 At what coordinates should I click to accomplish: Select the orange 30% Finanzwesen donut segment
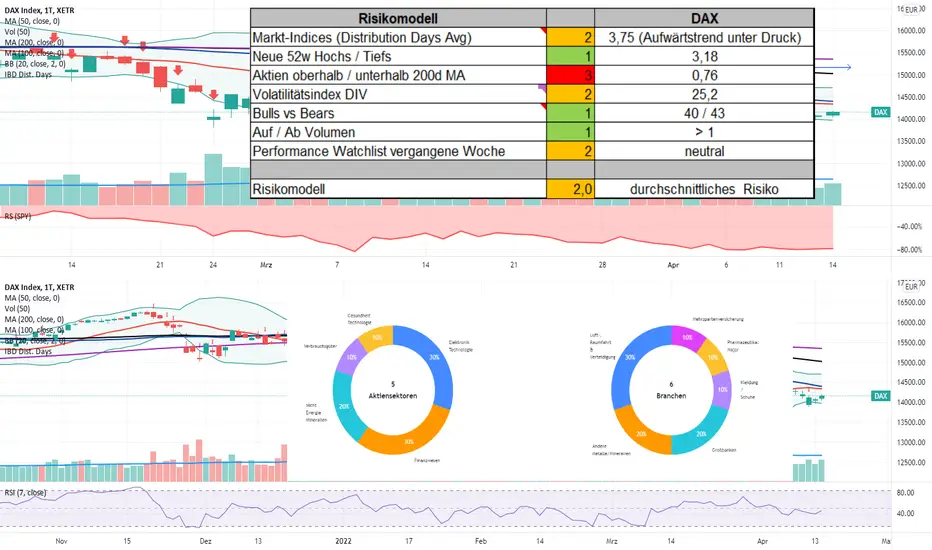404,434
